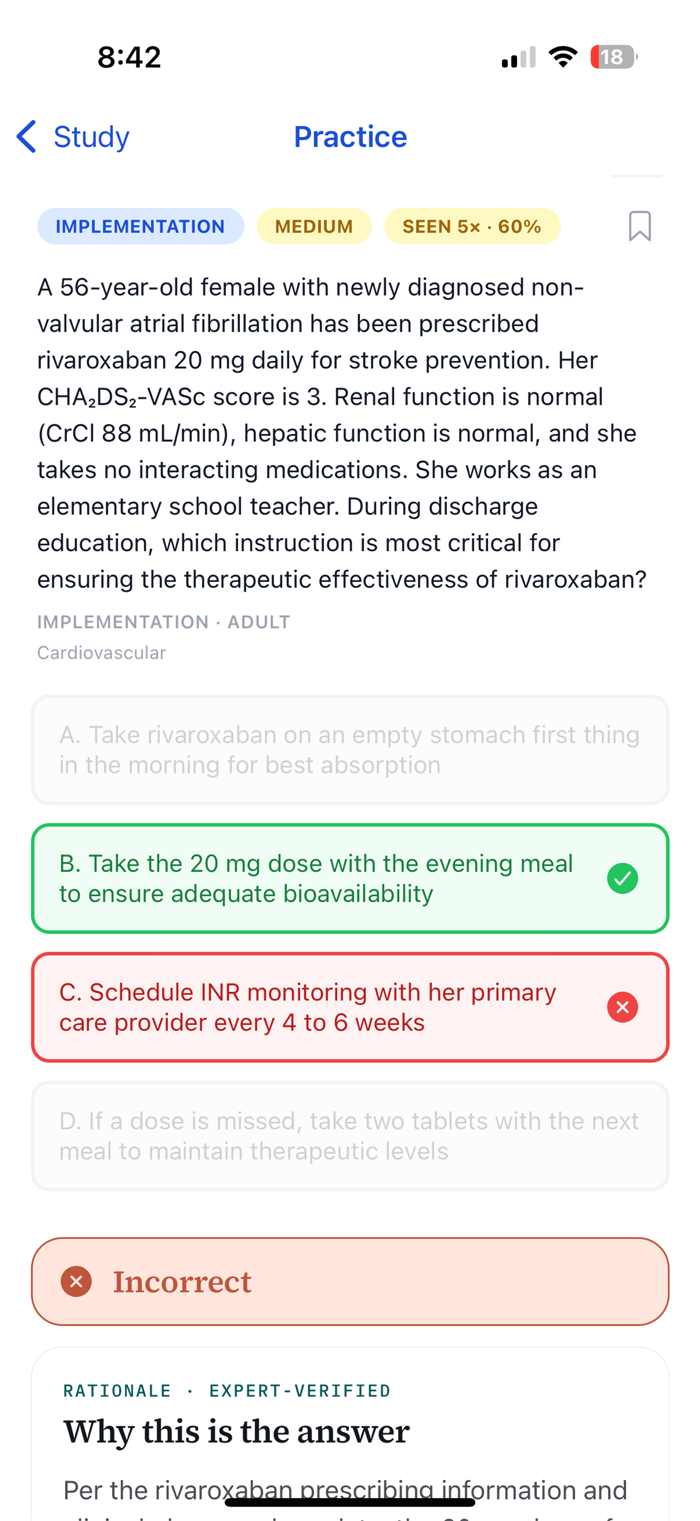Select answer B about evening meal dosing
This screenshot has width=700, height=1521.
(x=350, y=878)
